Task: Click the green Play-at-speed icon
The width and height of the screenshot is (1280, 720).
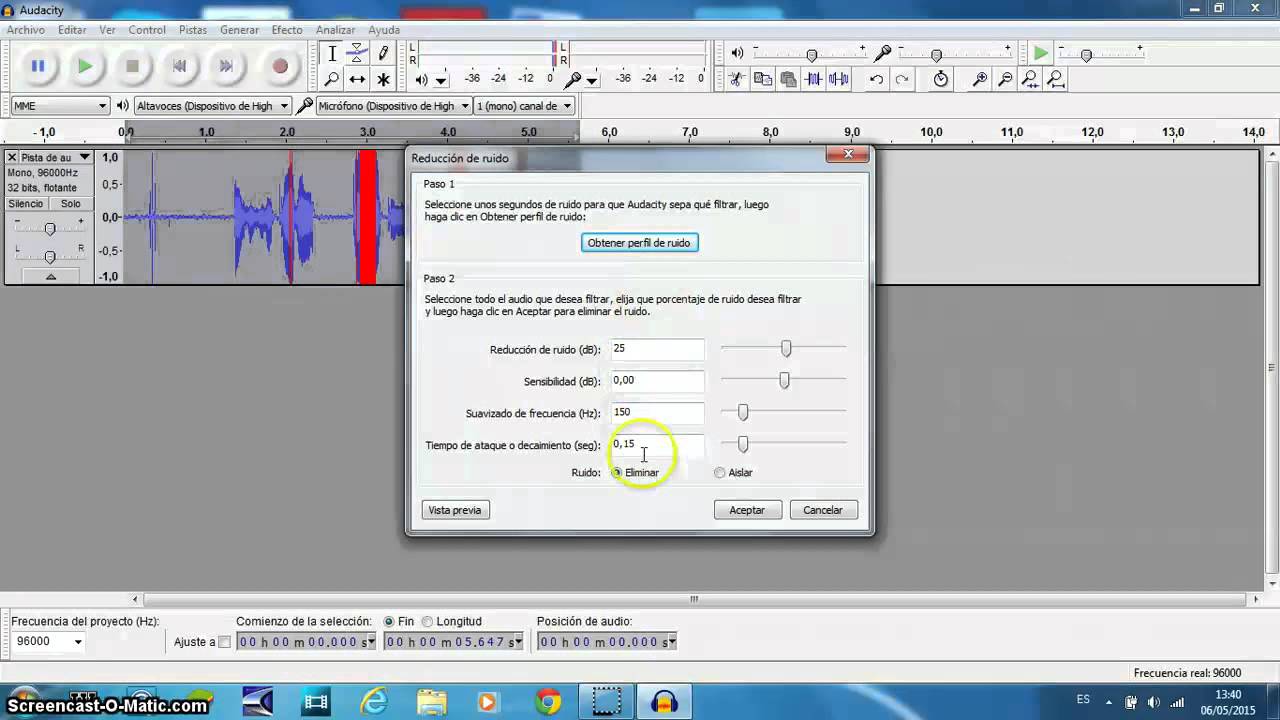Action: tap(1041, 54)
